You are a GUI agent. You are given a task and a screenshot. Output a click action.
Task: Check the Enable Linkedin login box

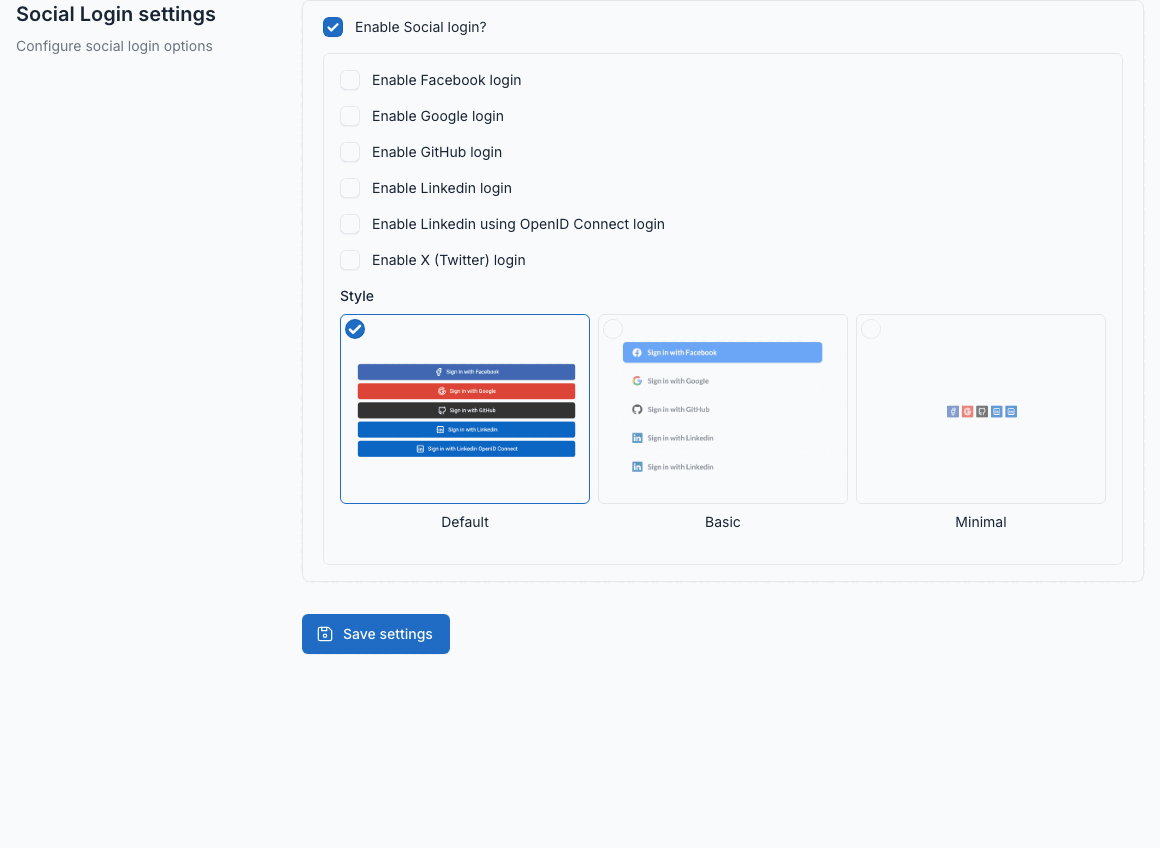click(350, 188)
